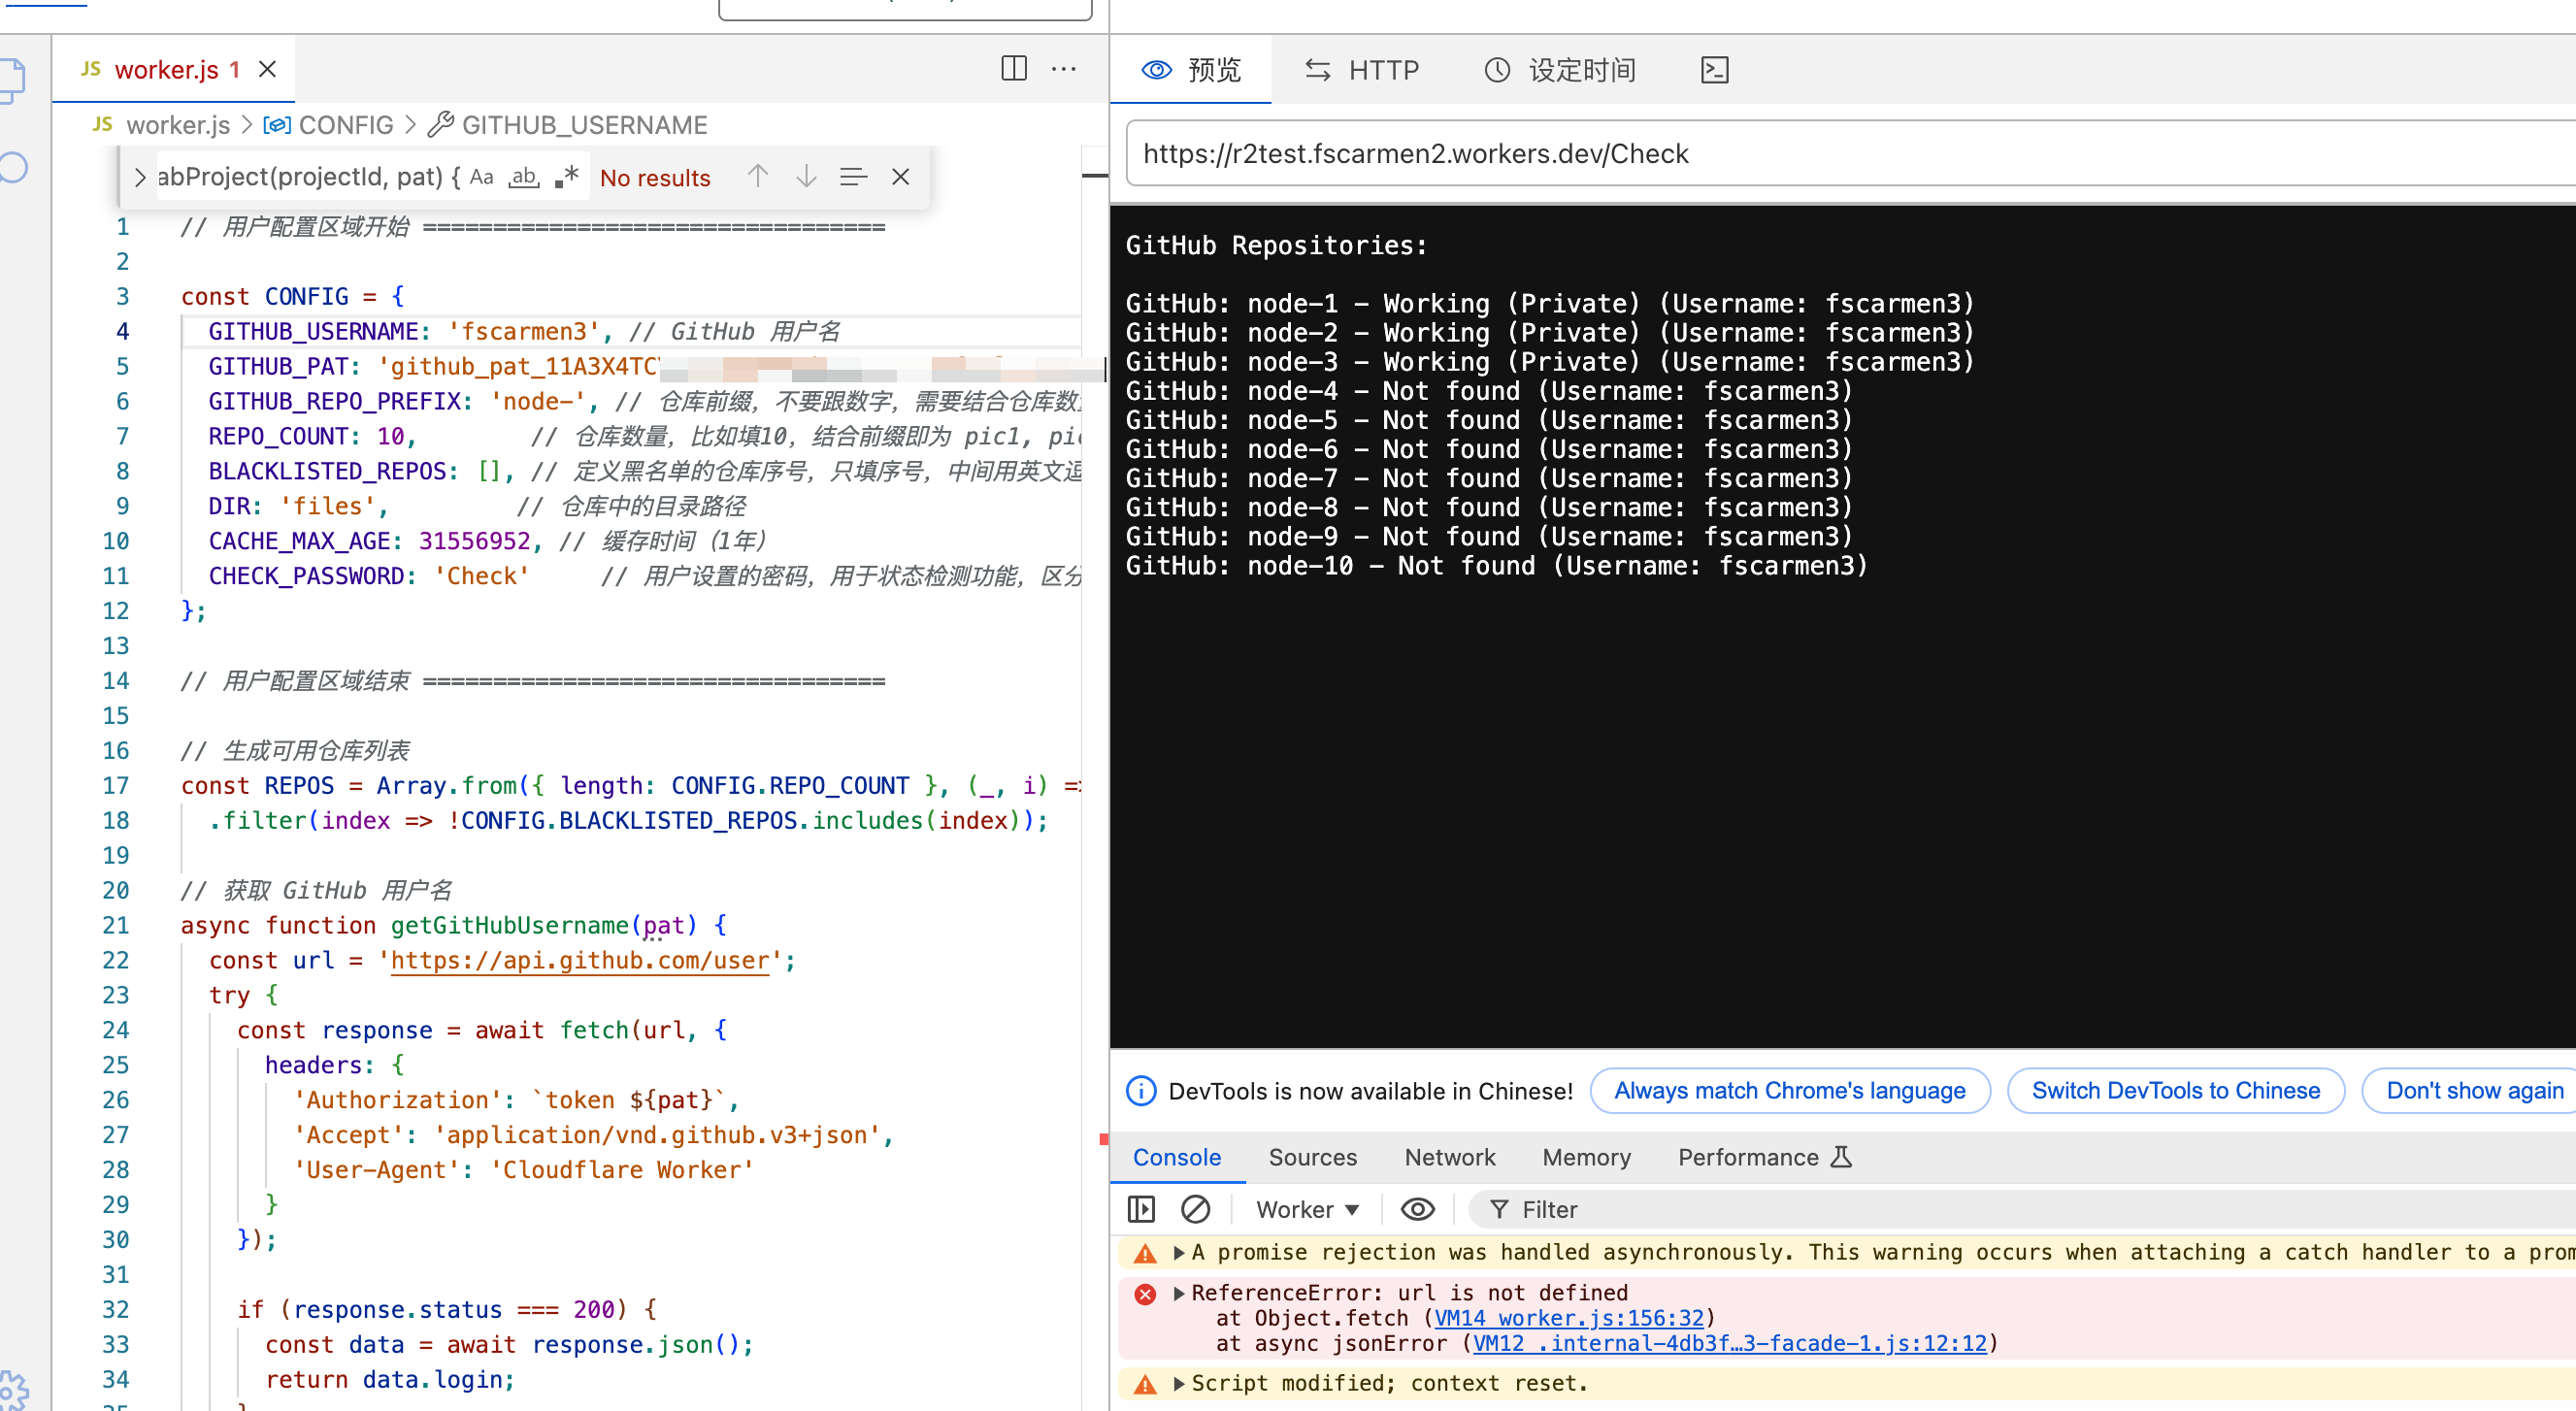Screen dimensions: 2576x1411
Task: Switch to the HTTP tab
Action: point(1361,69)
